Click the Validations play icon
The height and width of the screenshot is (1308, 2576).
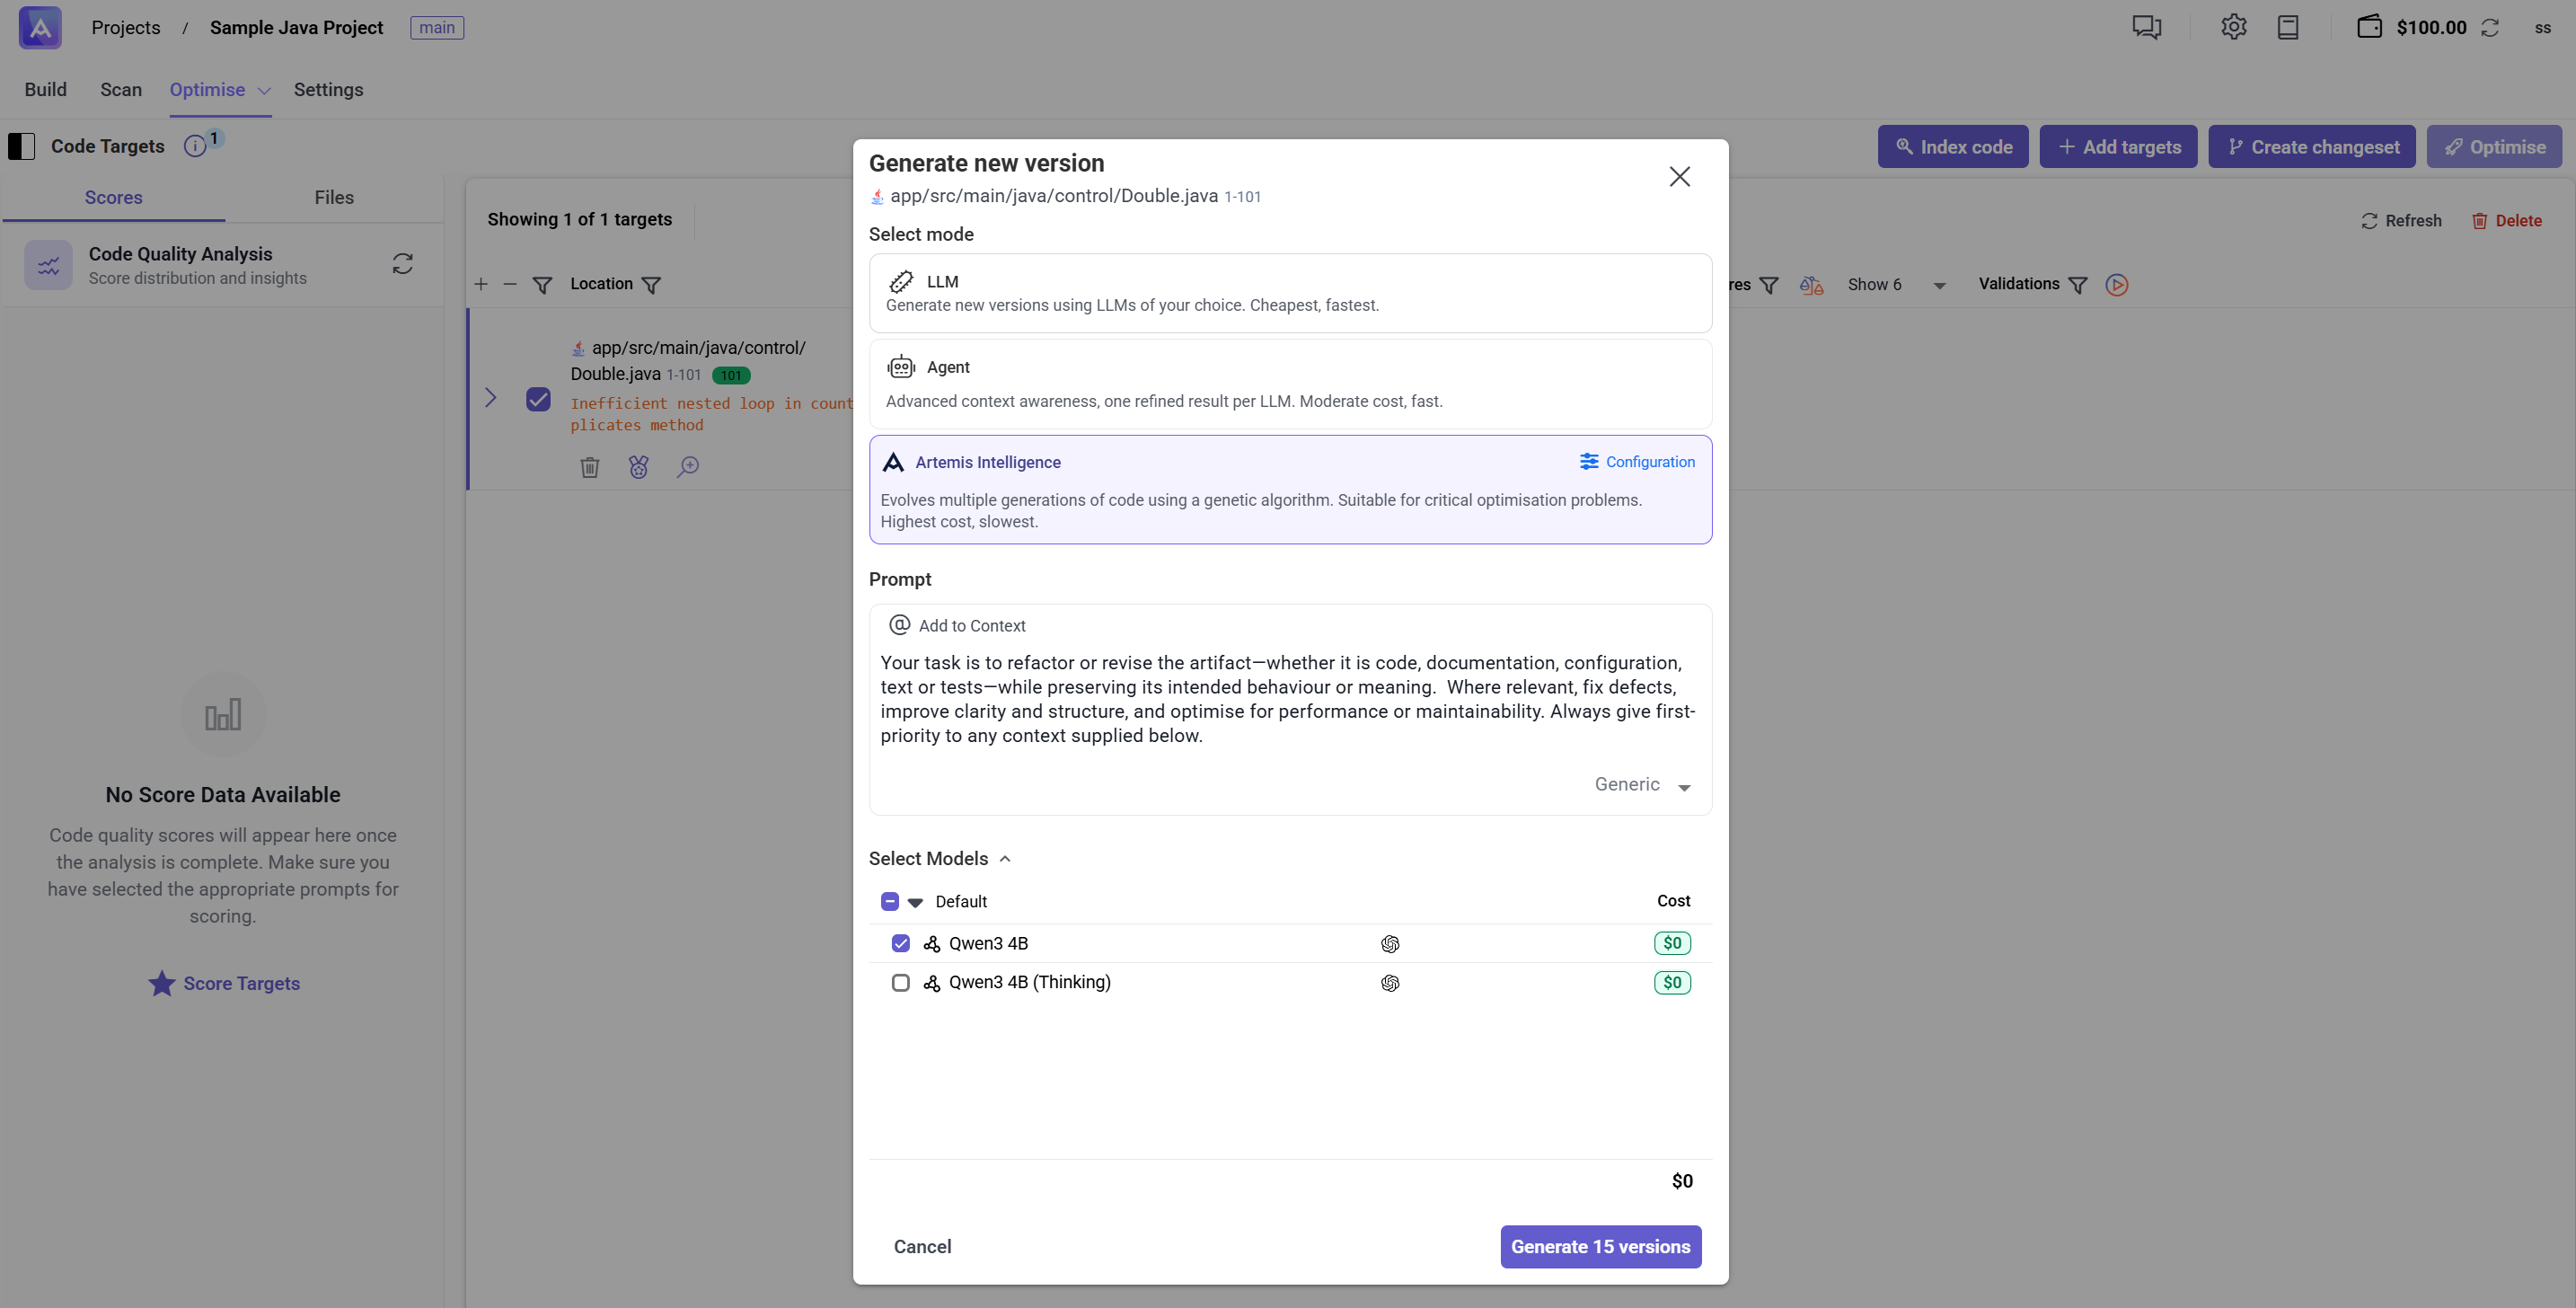coord(2116,285)
